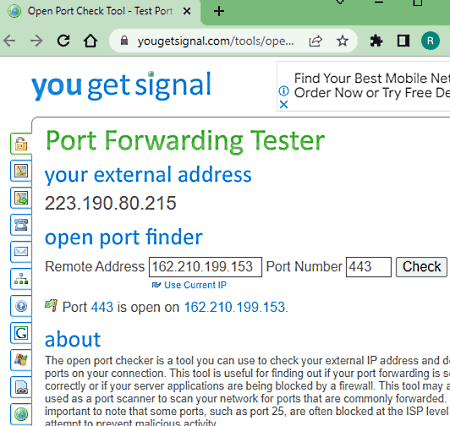Open the map location sidebar tool
Image resolution: width=450 pixels, height=426 pixels.
pyautogui.click(x=21, y=171)
